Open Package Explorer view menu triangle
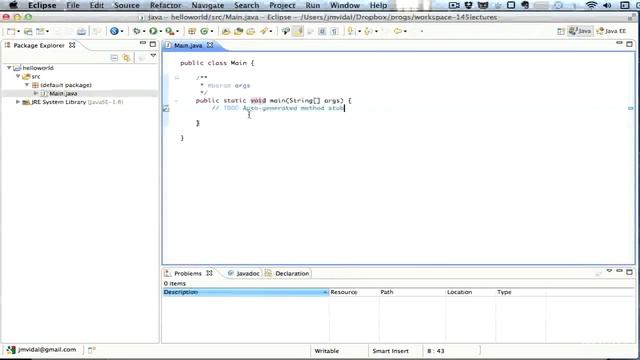This screenshot has height=360, width=640. [x=153, y=56]
